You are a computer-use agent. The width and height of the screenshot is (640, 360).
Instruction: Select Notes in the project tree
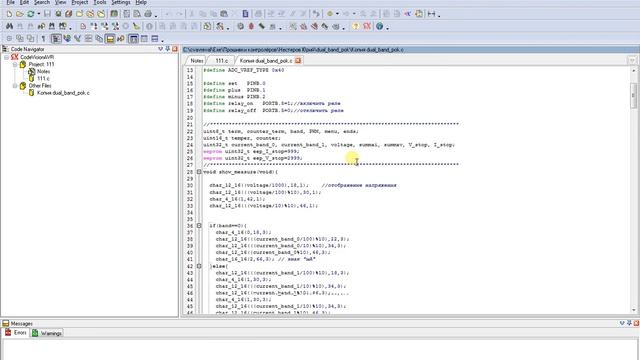point(43,71)
